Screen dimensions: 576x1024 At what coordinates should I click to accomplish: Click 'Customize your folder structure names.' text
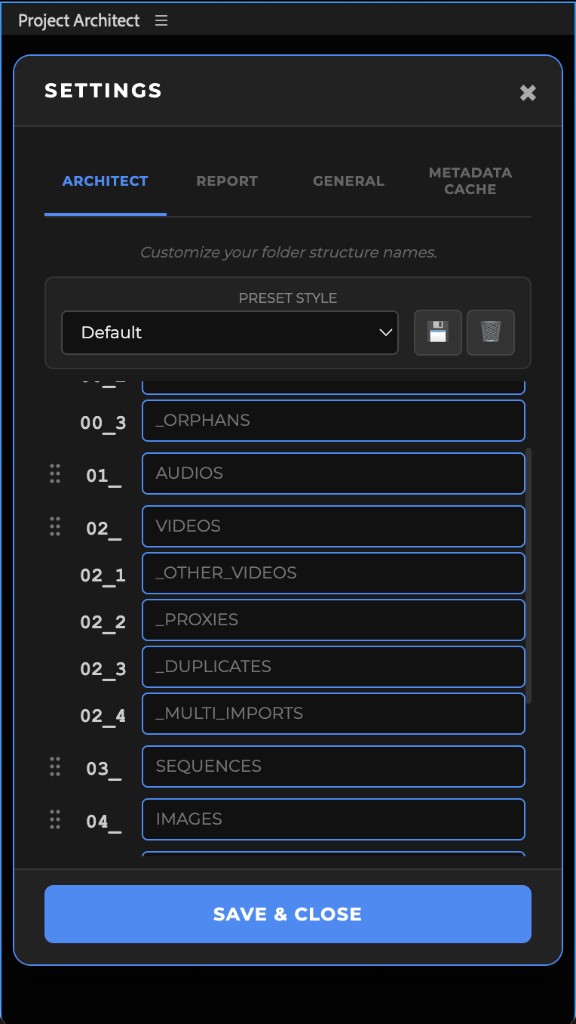coord(288,253)
